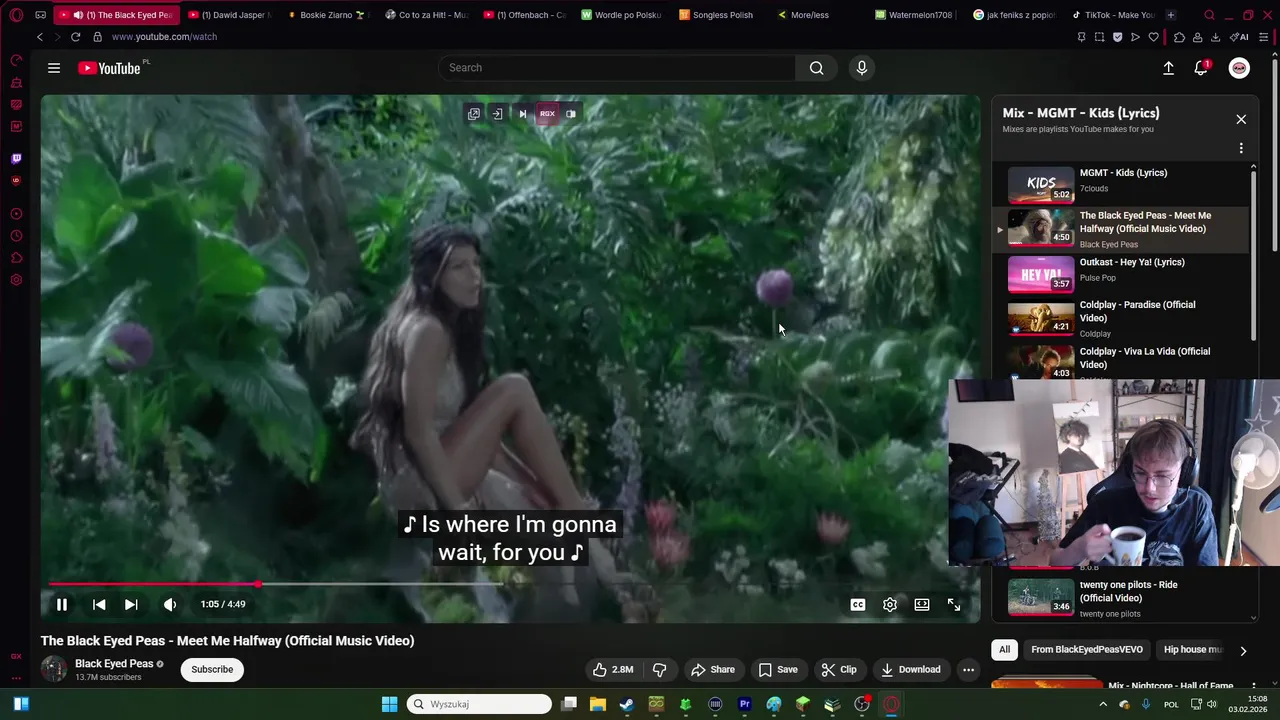Create a Clip of the video
Image resolution: width=1280 pixels, height=720 pixels.
click(x=839, y=670)
